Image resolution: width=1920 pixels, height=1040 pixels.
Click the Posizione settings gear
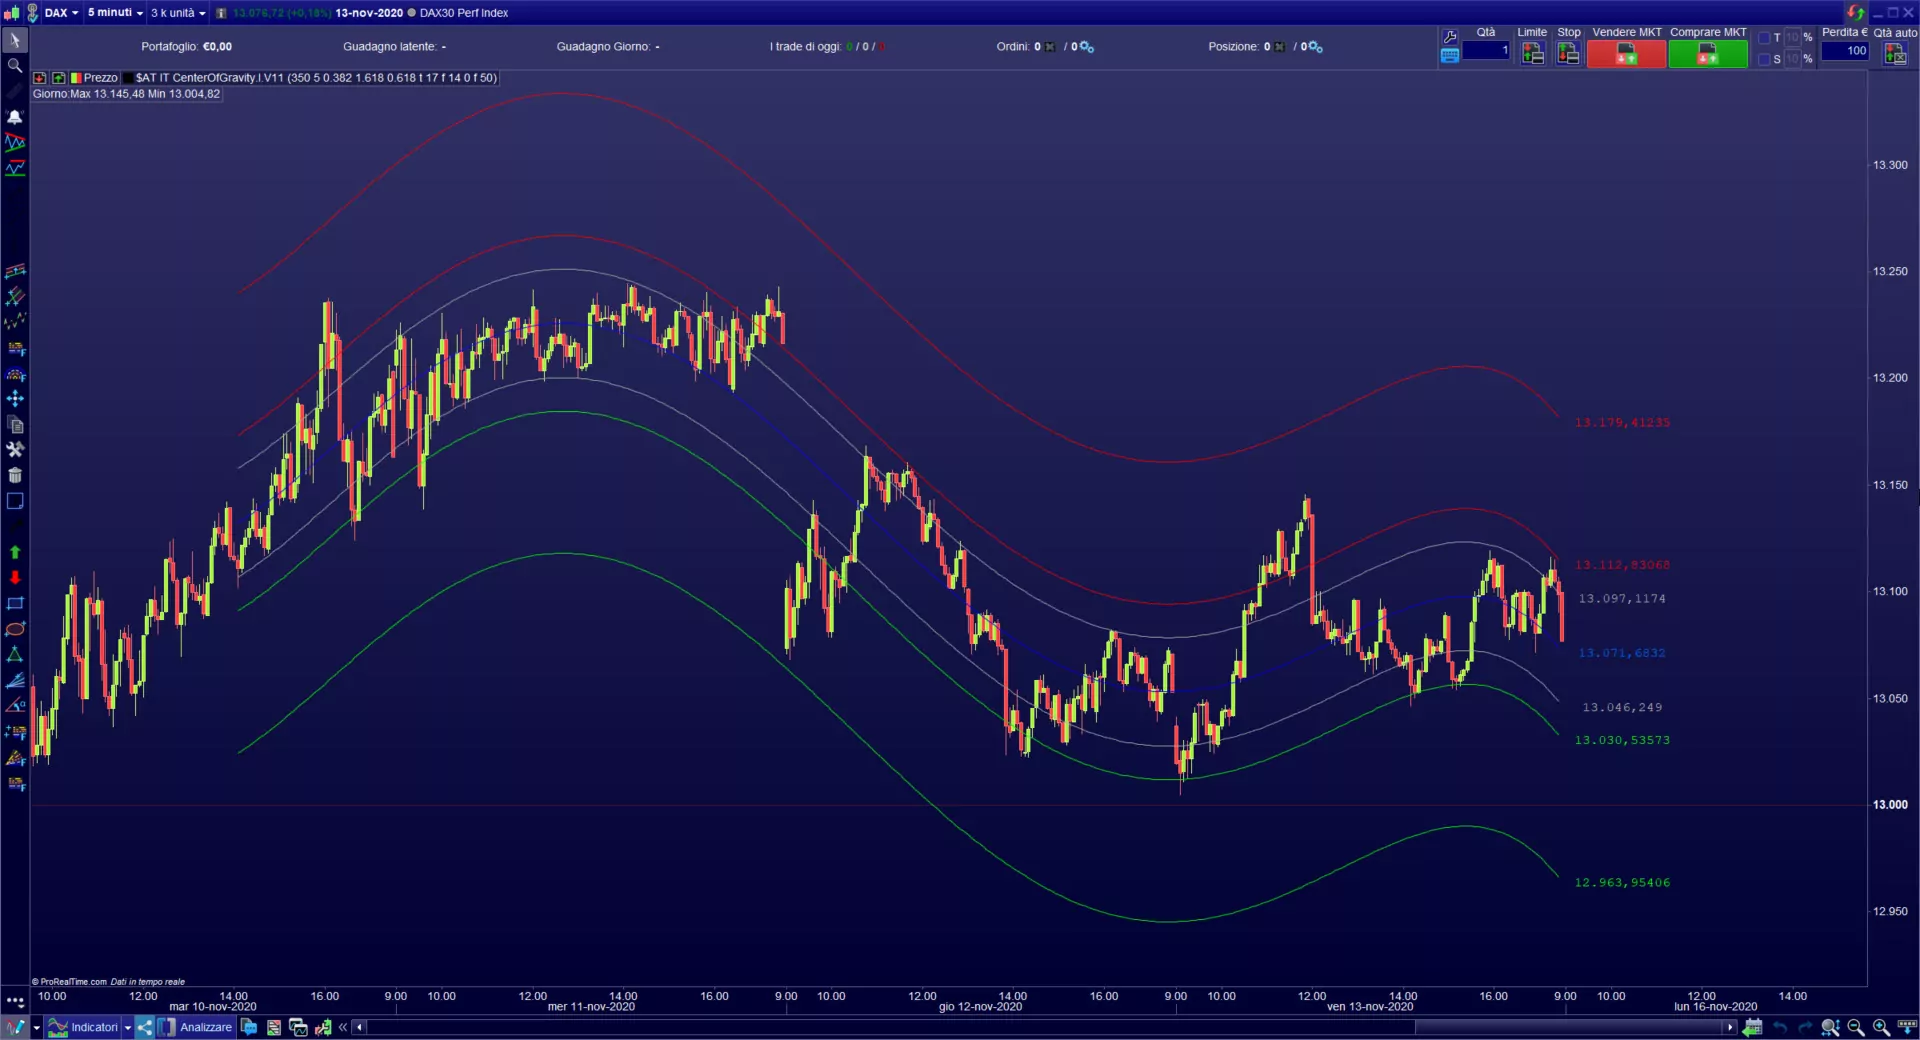[1316, 47]
